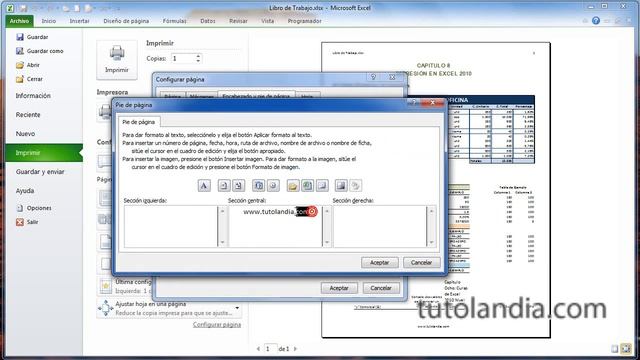Viewport: 640px width, 360px height.
Task: Confirm footer with Aceptar in Pie de página
Action: [x=380, y=262]
